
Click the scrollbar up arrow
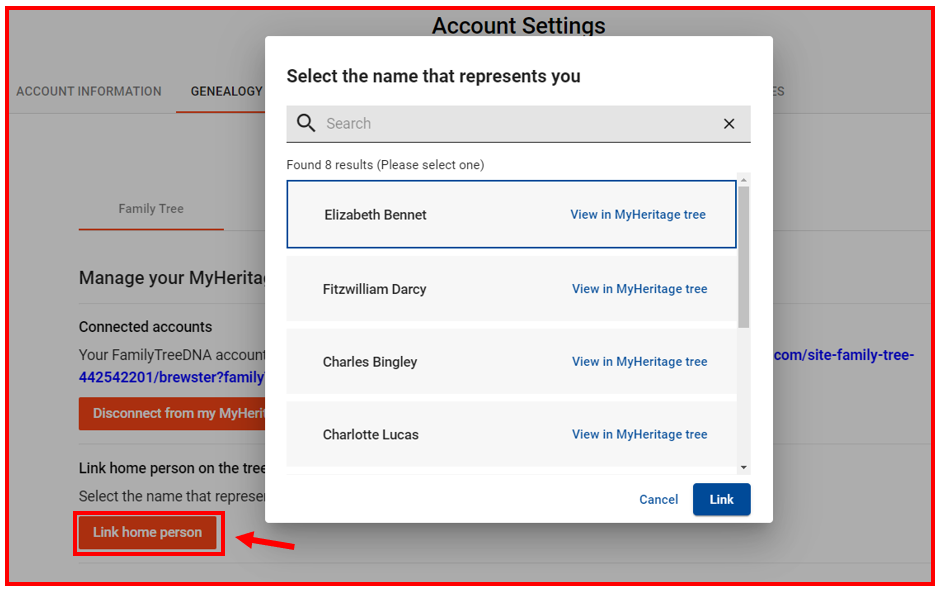[x=744, y=180]
